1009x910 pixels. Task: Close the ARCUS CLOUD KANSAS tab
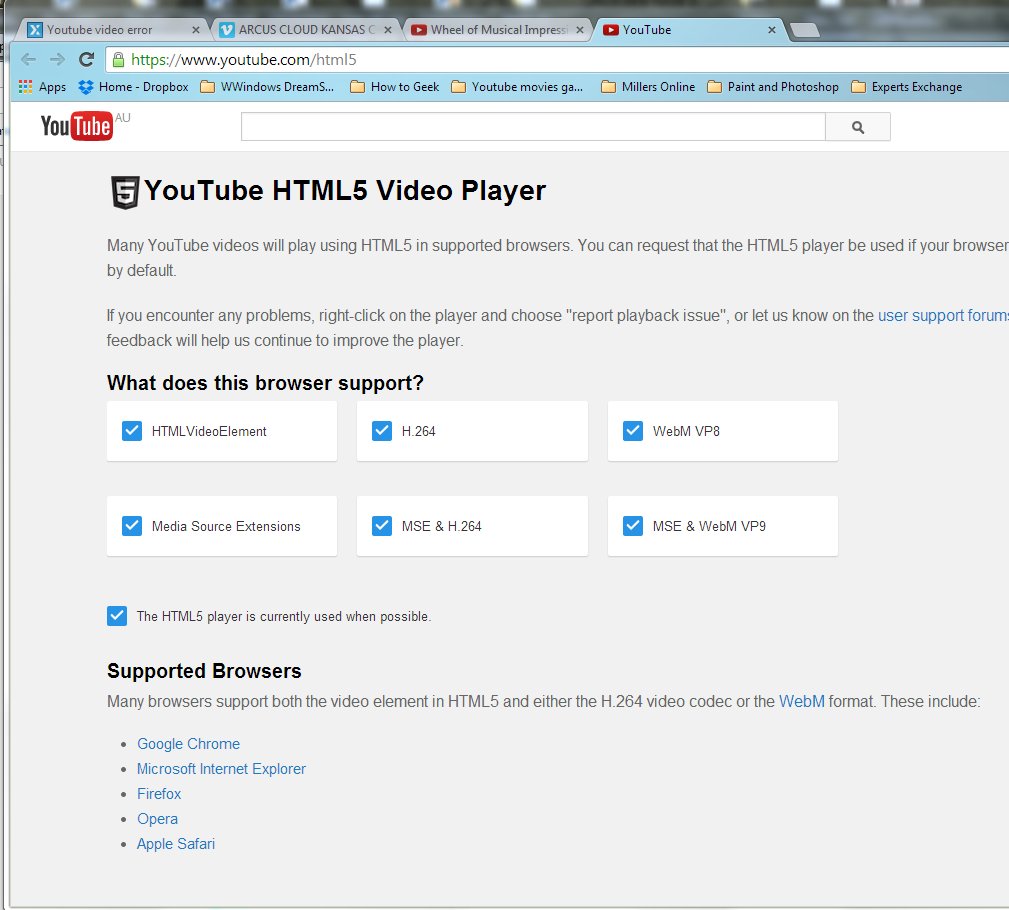(x=387, y=30)
